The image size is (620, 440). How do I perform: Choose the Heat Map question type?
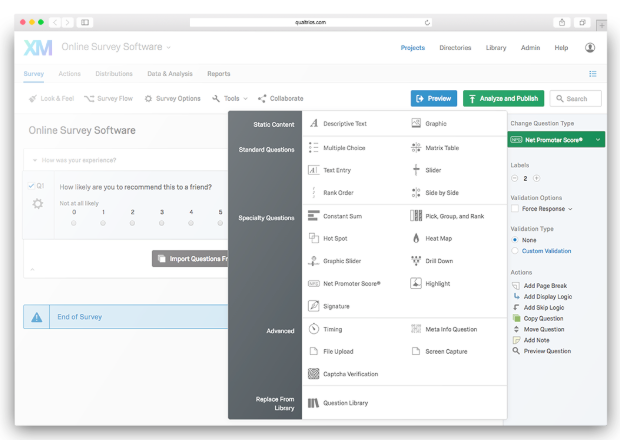click(432, 238)
